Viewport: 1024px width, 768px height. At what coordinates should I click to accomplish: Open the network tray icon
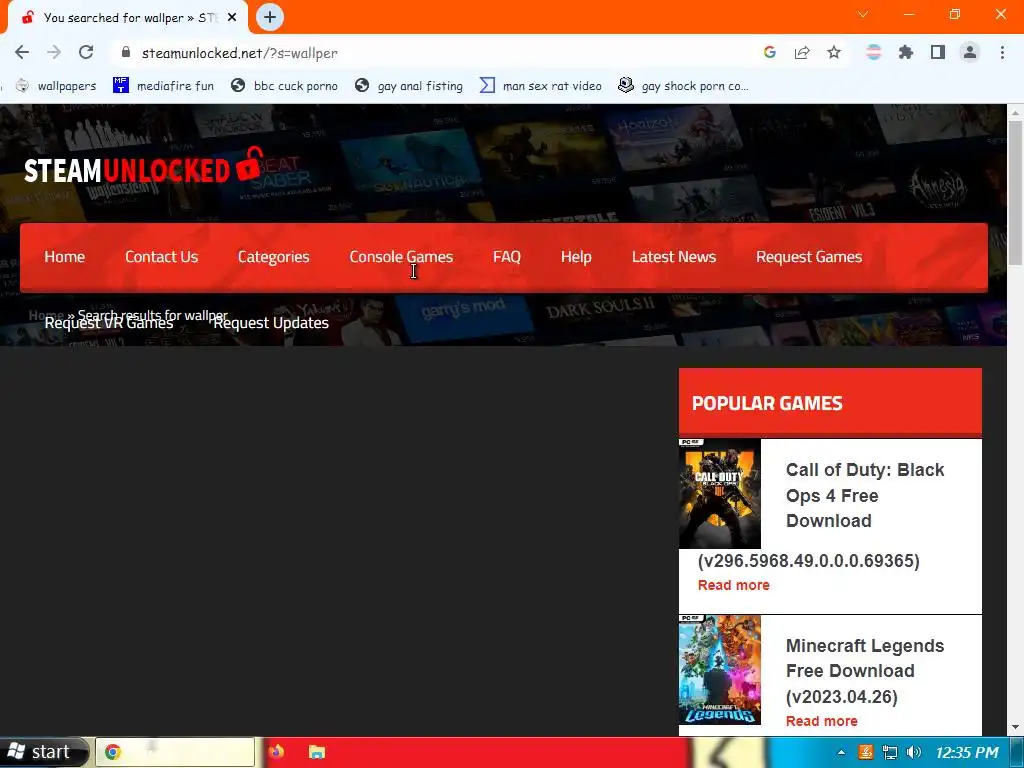[889, 752]
